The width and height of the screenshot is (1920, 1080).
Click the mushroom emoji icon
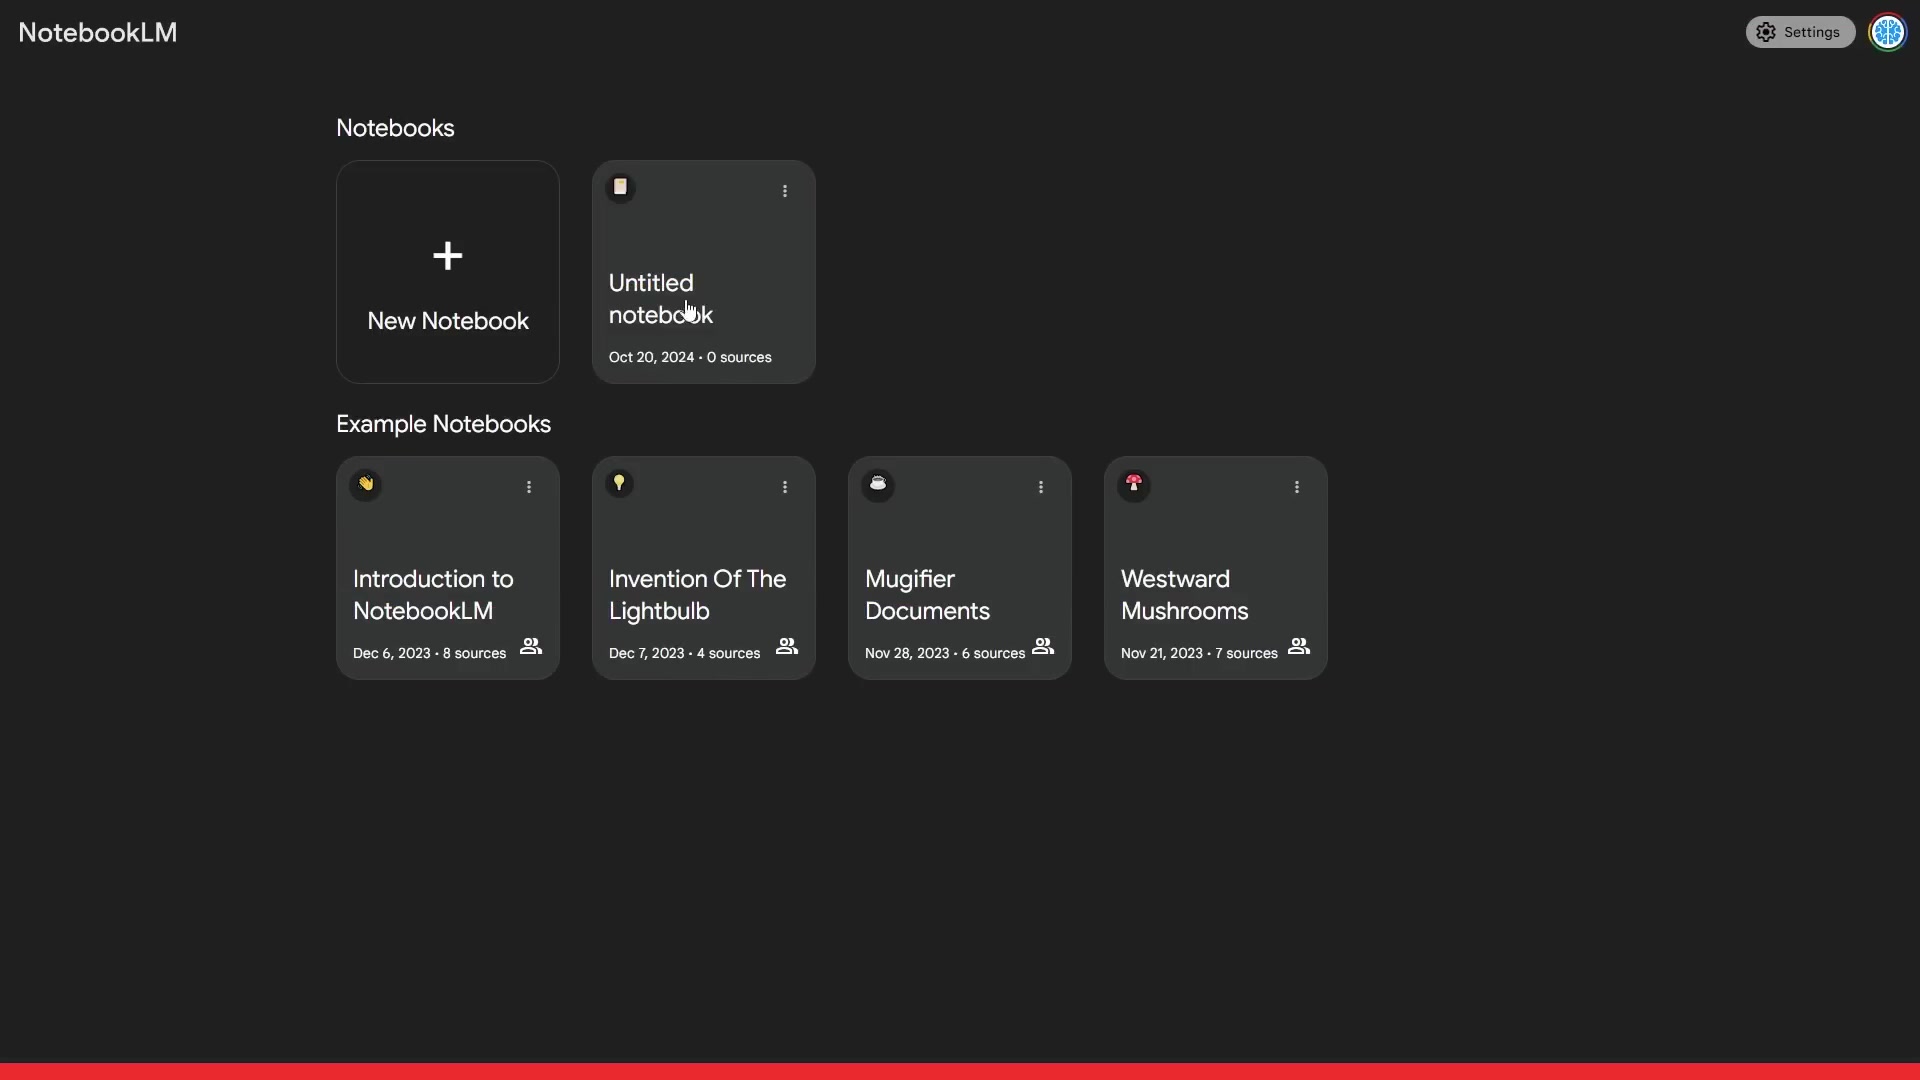click(x=1134, y=484)
